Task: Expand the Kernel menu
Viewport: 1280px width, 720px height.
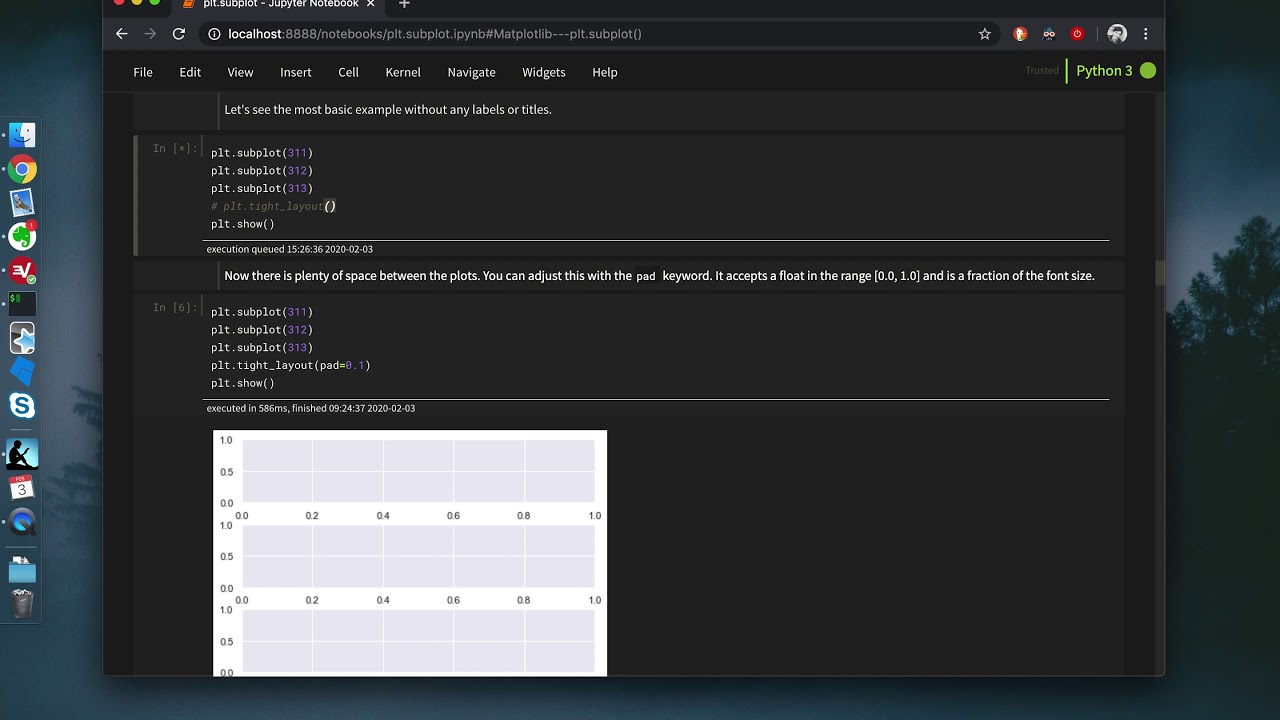Action: (403, 72)
